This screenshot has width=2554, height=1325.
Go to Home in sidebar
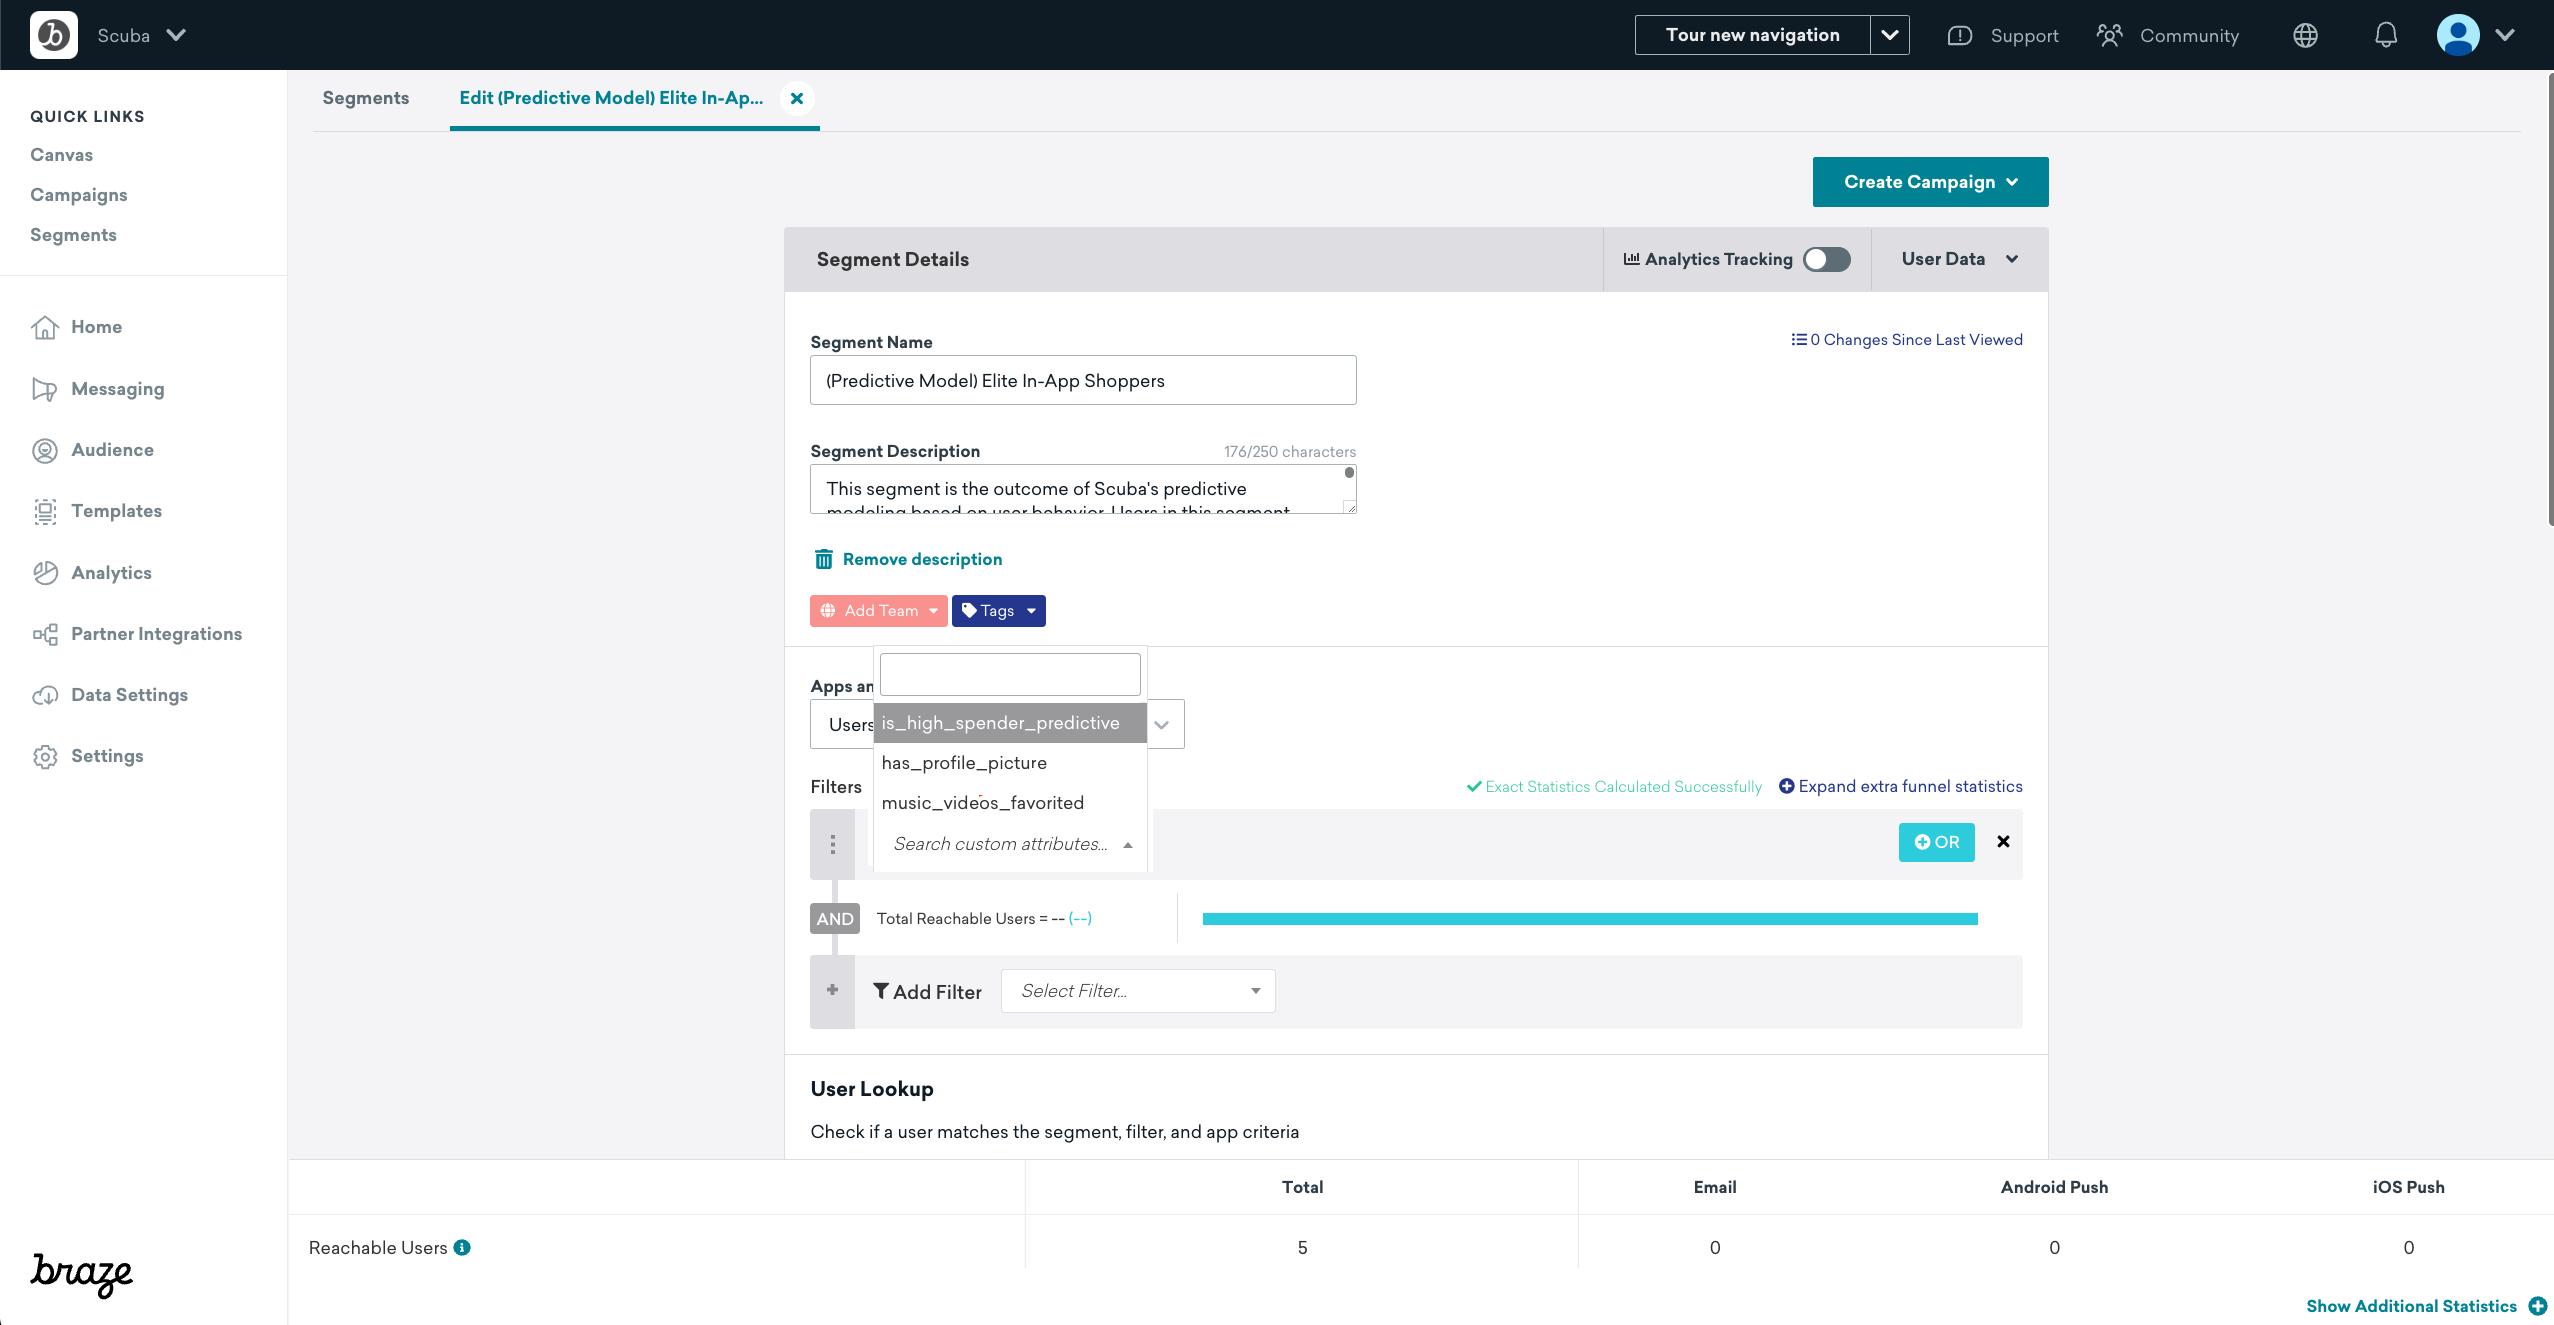(x=96, y=327)
